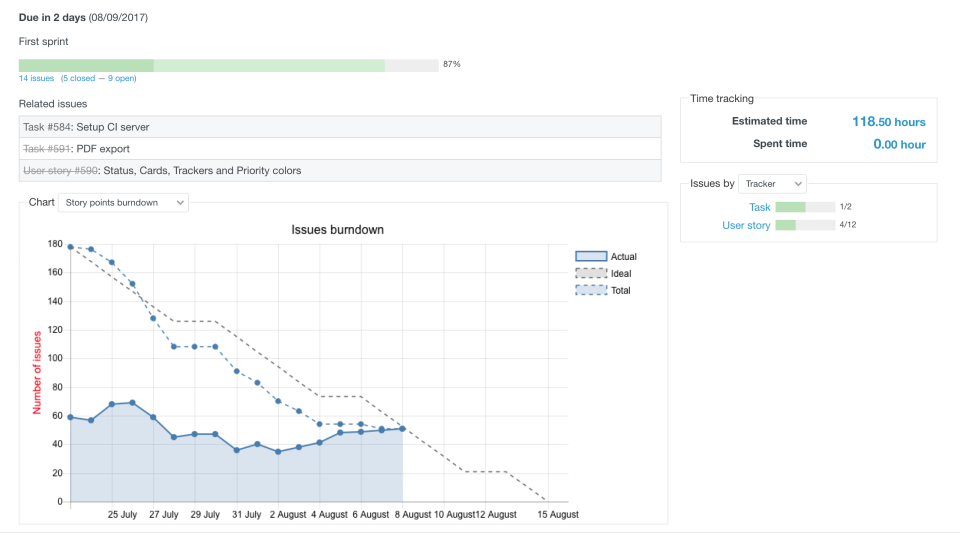The image size is (960, 541).
Task: Select the Task tracker link
Action: [760, 207]
